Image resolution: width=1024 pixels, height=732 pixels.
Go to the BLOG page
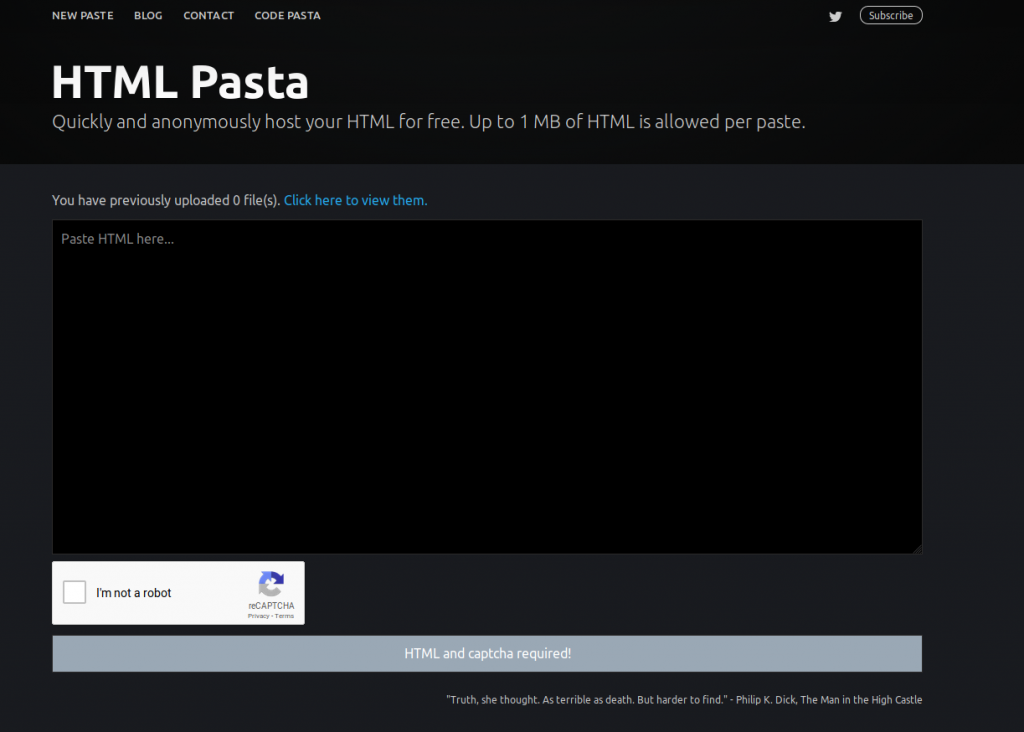point(148,16)
